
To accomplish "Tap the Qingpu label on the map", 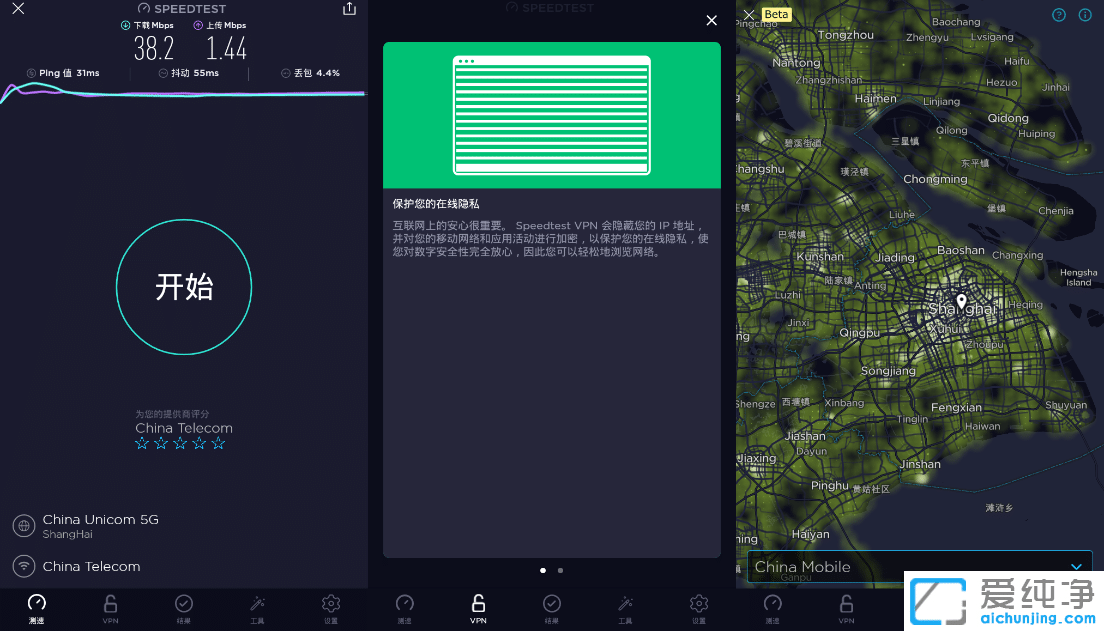I will [860, 333].
